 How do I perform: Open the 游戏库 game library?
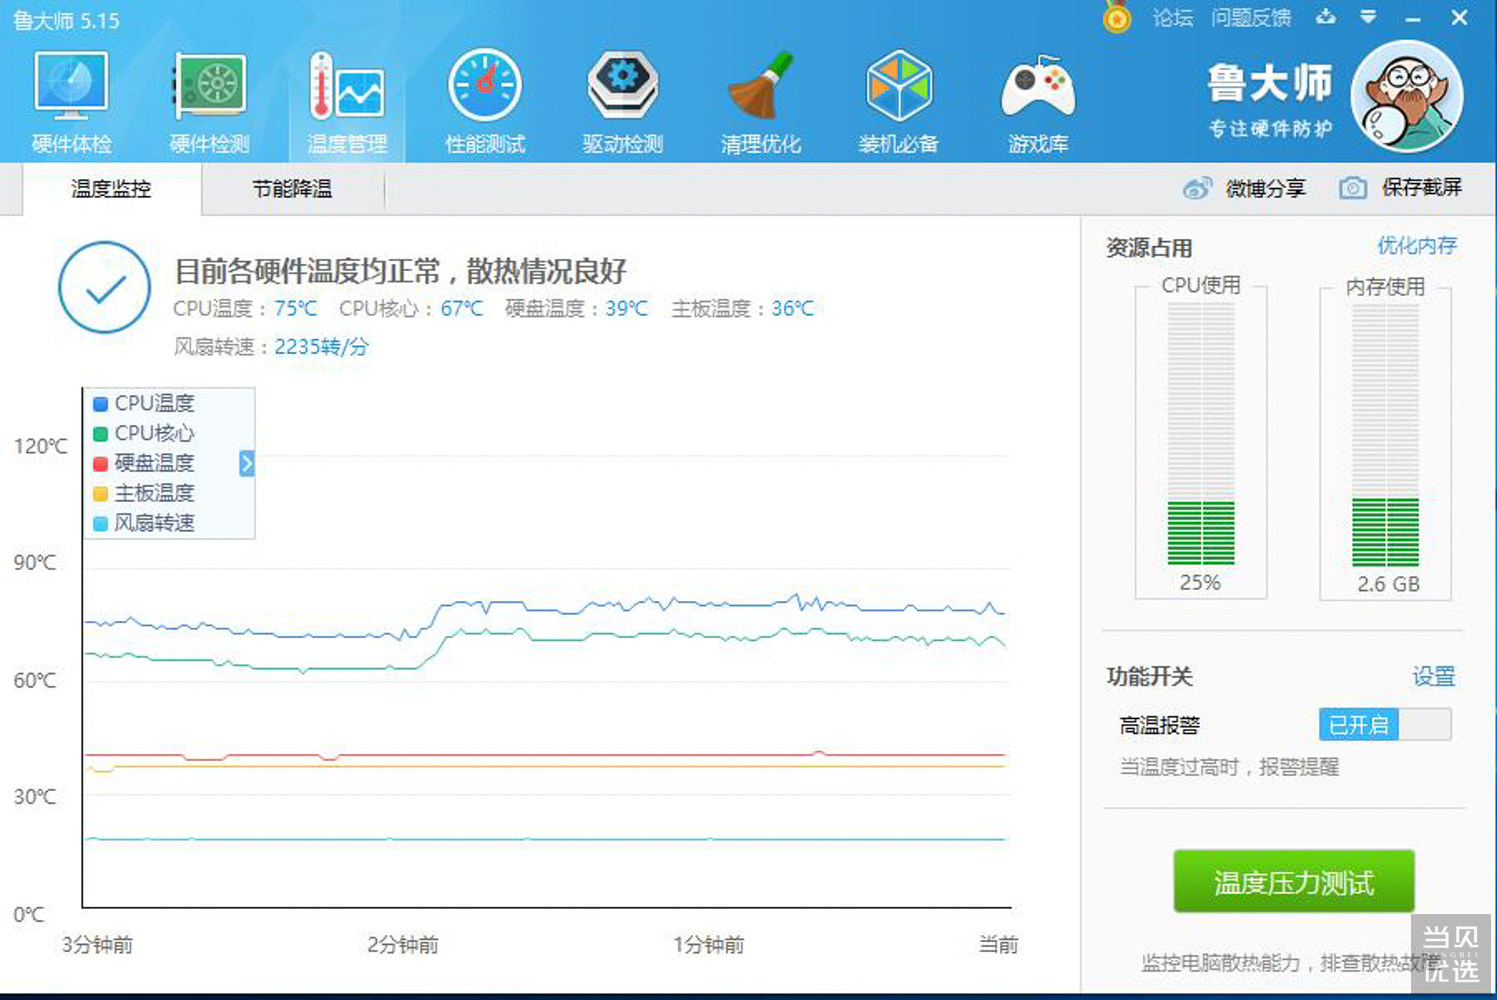(1038, 97)
